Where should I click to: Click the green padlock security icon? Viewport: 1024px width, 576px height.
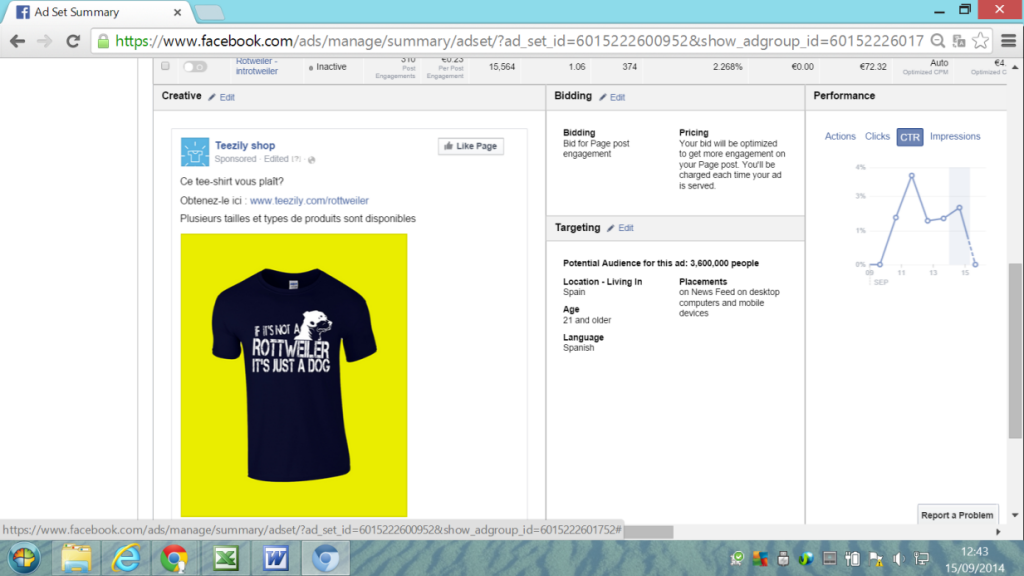(x=103, y=41)
